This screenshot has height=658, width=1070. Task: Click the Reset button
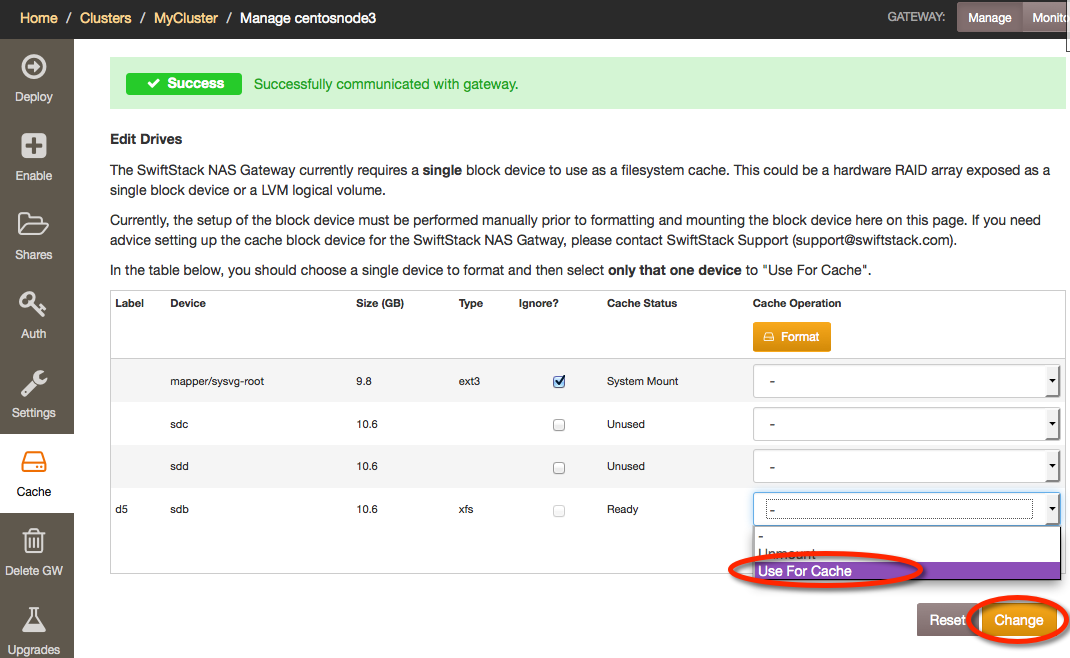[947, 620]
